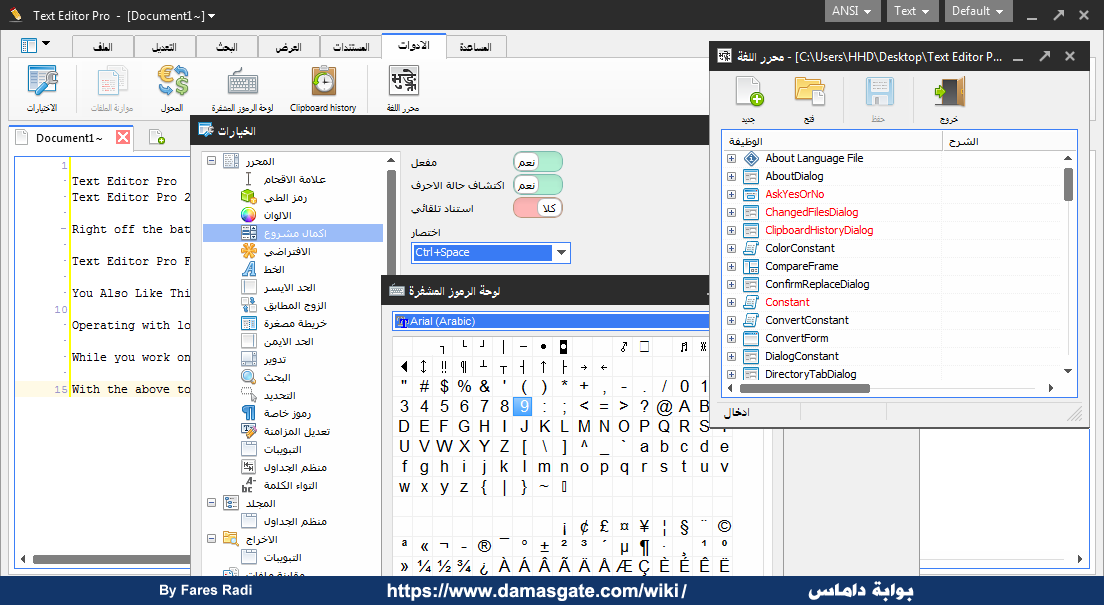
Task: Close the Document1 tab with red X
Action: (123, 137)
